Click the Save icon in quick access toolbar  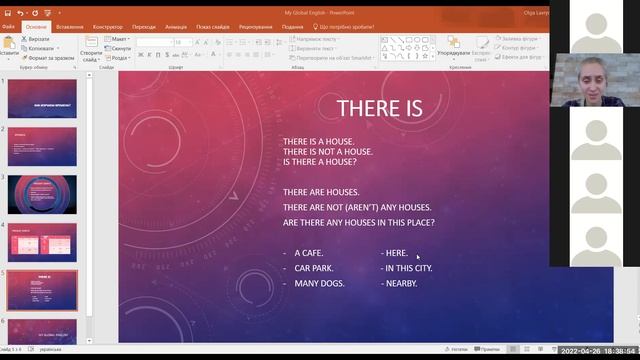coord(8,13)
